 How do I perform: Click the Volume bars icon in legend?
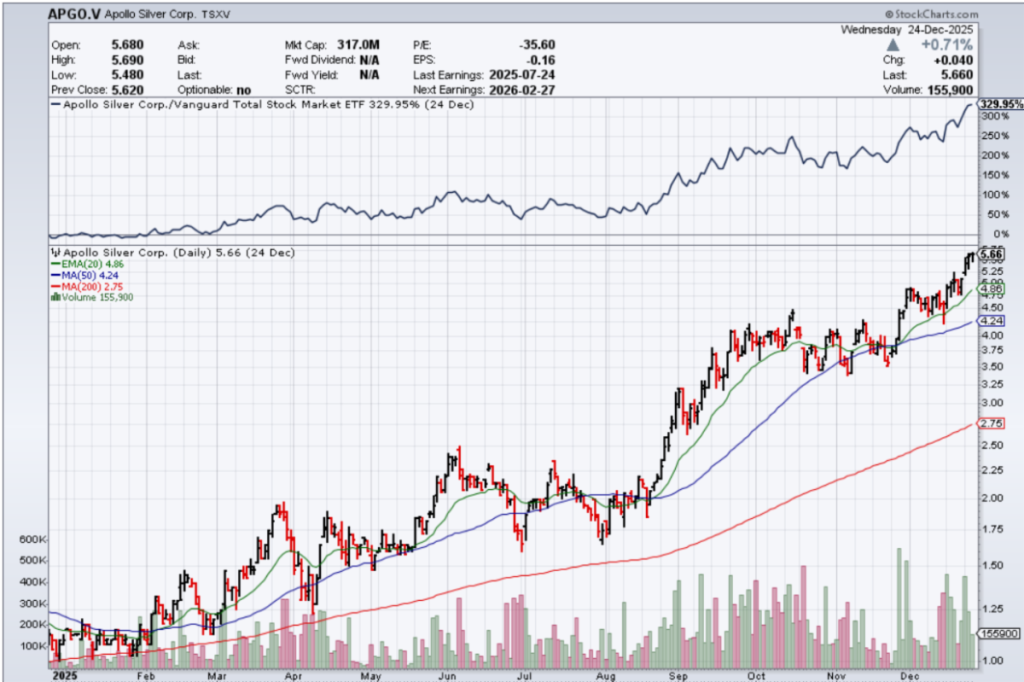click(54, 297)
